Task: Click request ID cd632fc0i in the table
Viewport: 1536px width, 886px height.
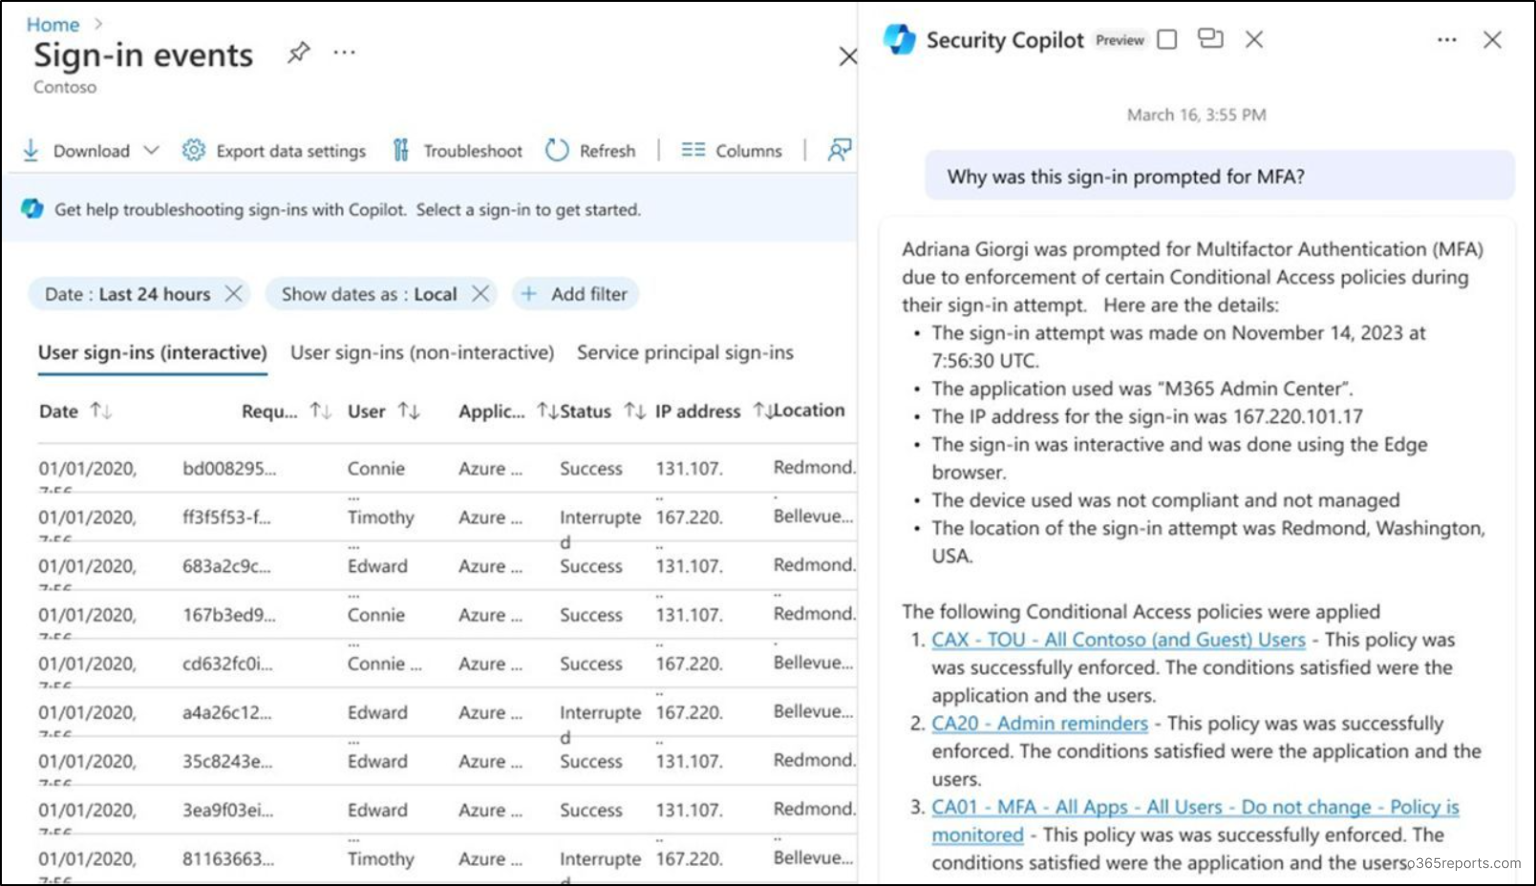Action: pos(227,664)
